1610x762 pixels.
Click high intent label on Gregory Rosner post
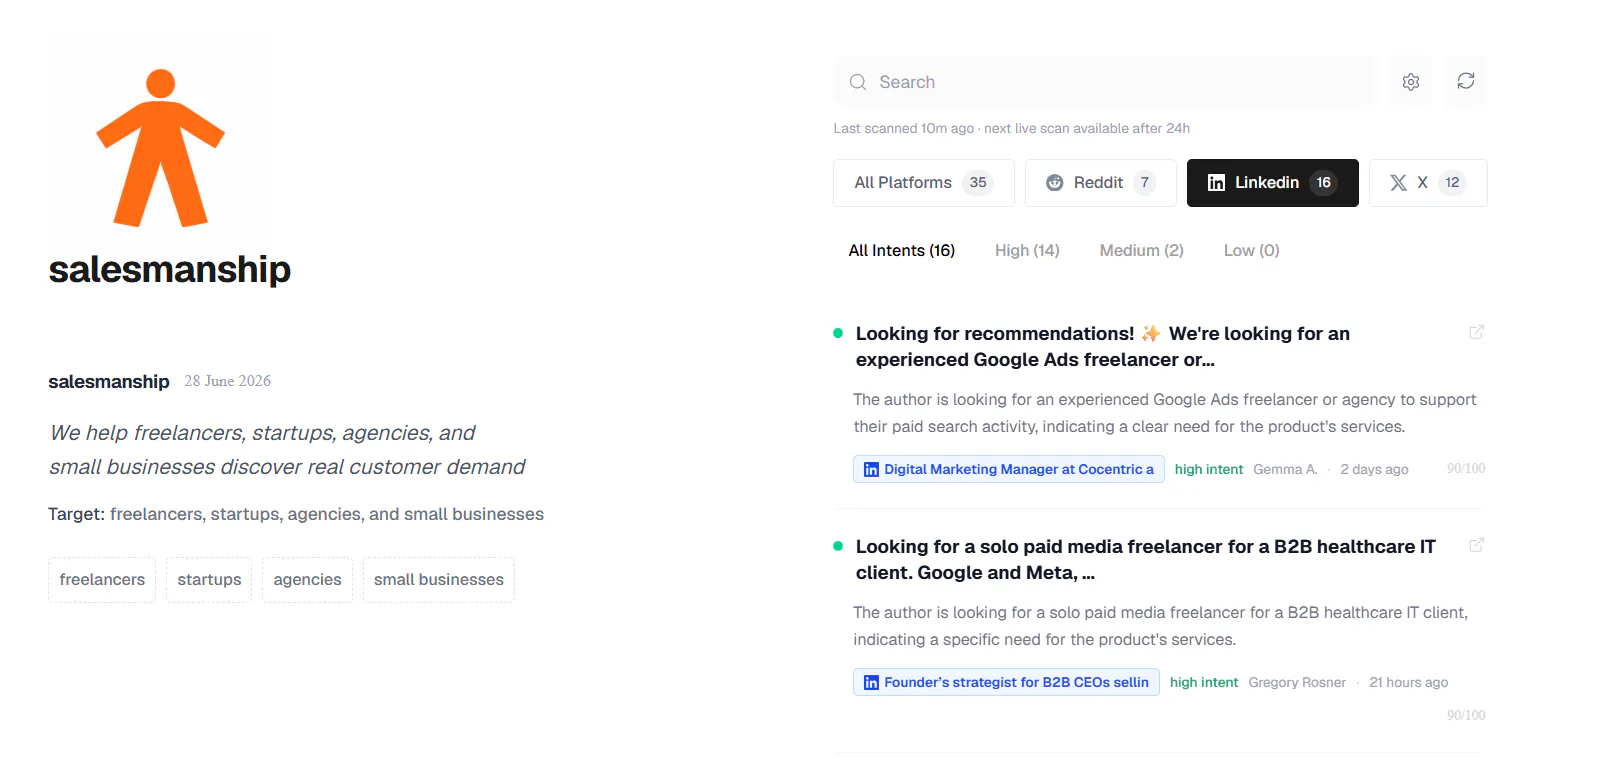click(1203, 682)
